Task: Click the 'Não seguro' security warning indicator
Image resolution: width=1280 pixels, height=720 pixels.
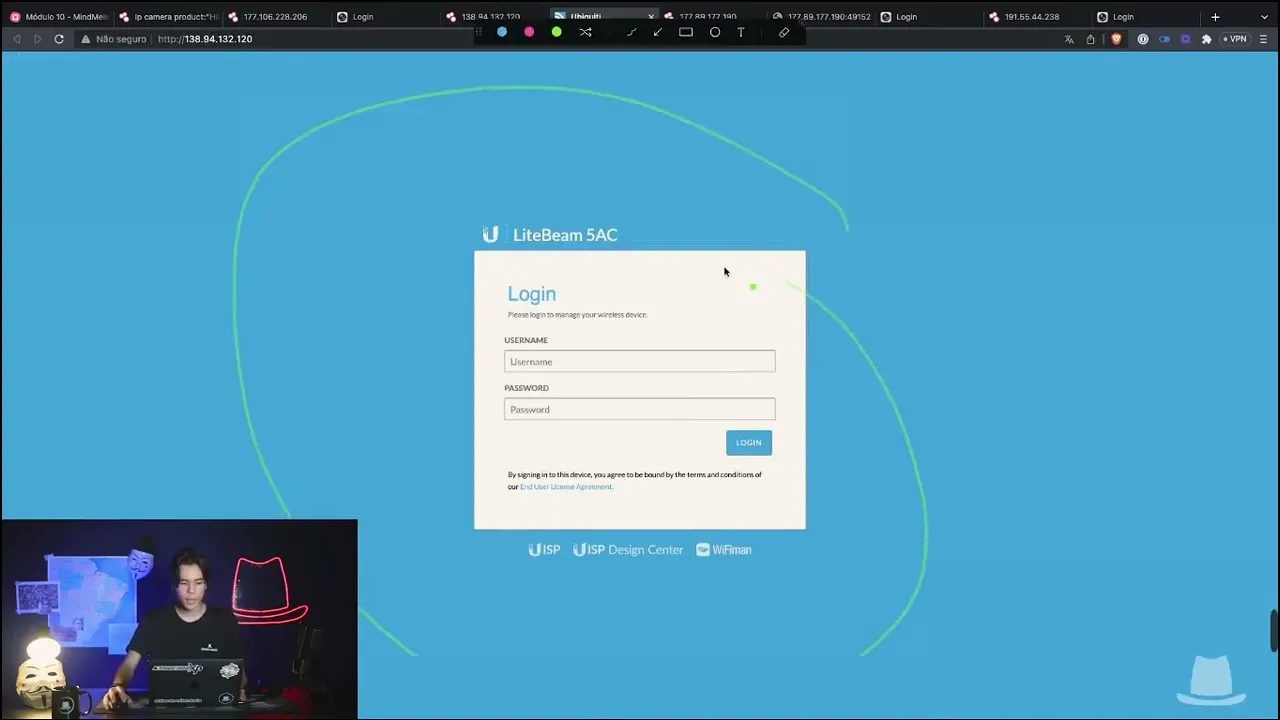Action: [113, 39]
